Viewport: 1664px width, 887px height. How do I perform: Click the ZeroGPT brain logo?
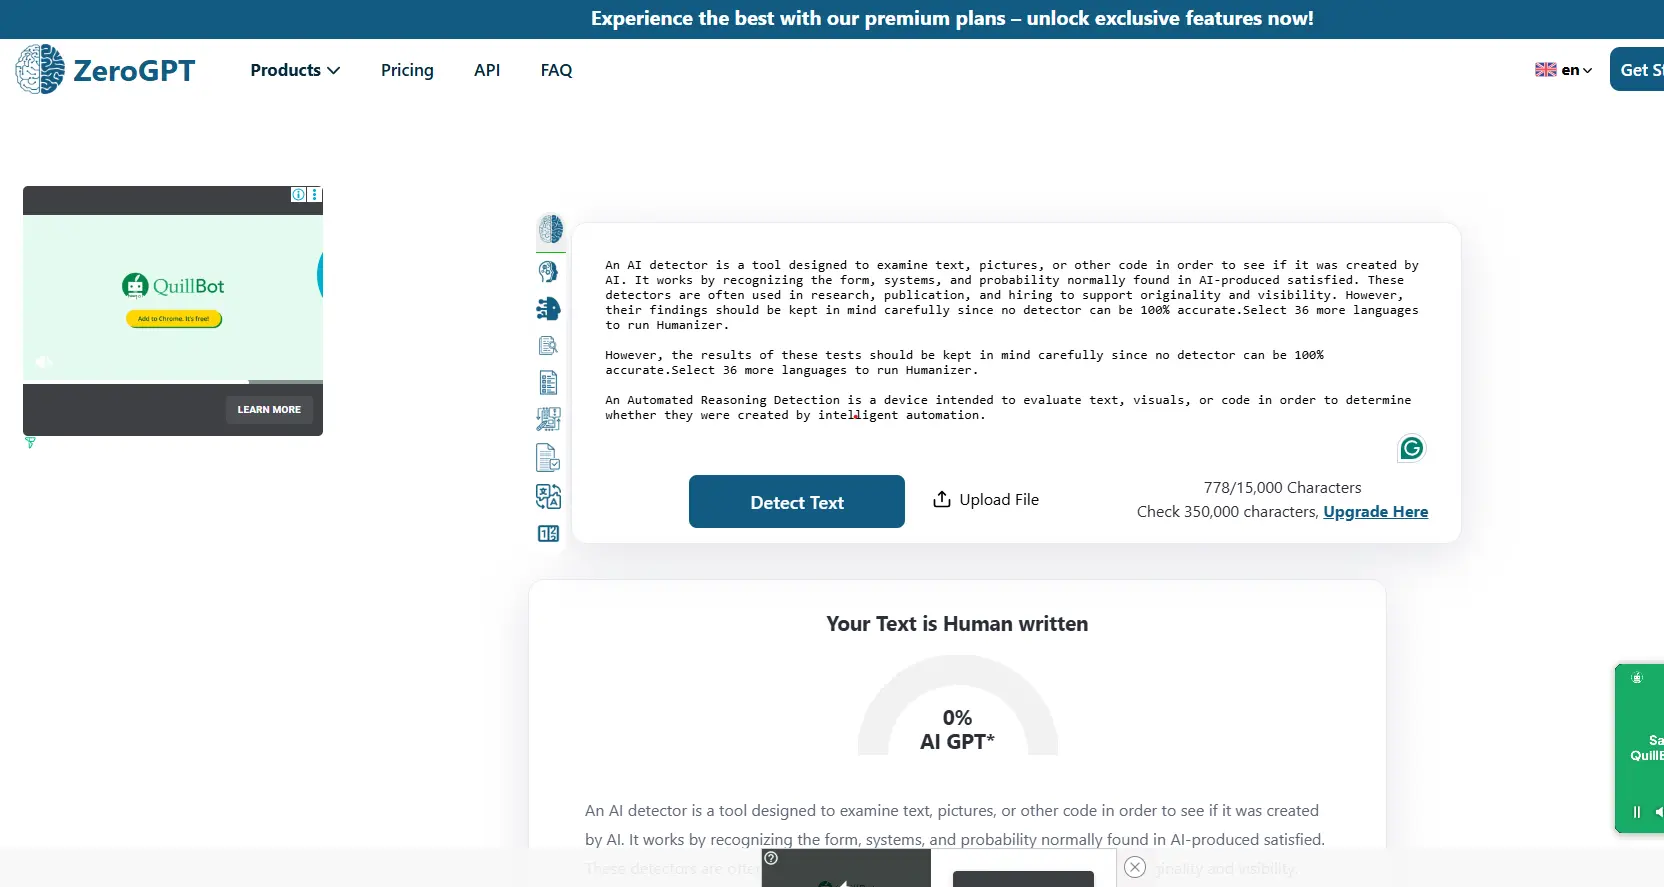40,69
